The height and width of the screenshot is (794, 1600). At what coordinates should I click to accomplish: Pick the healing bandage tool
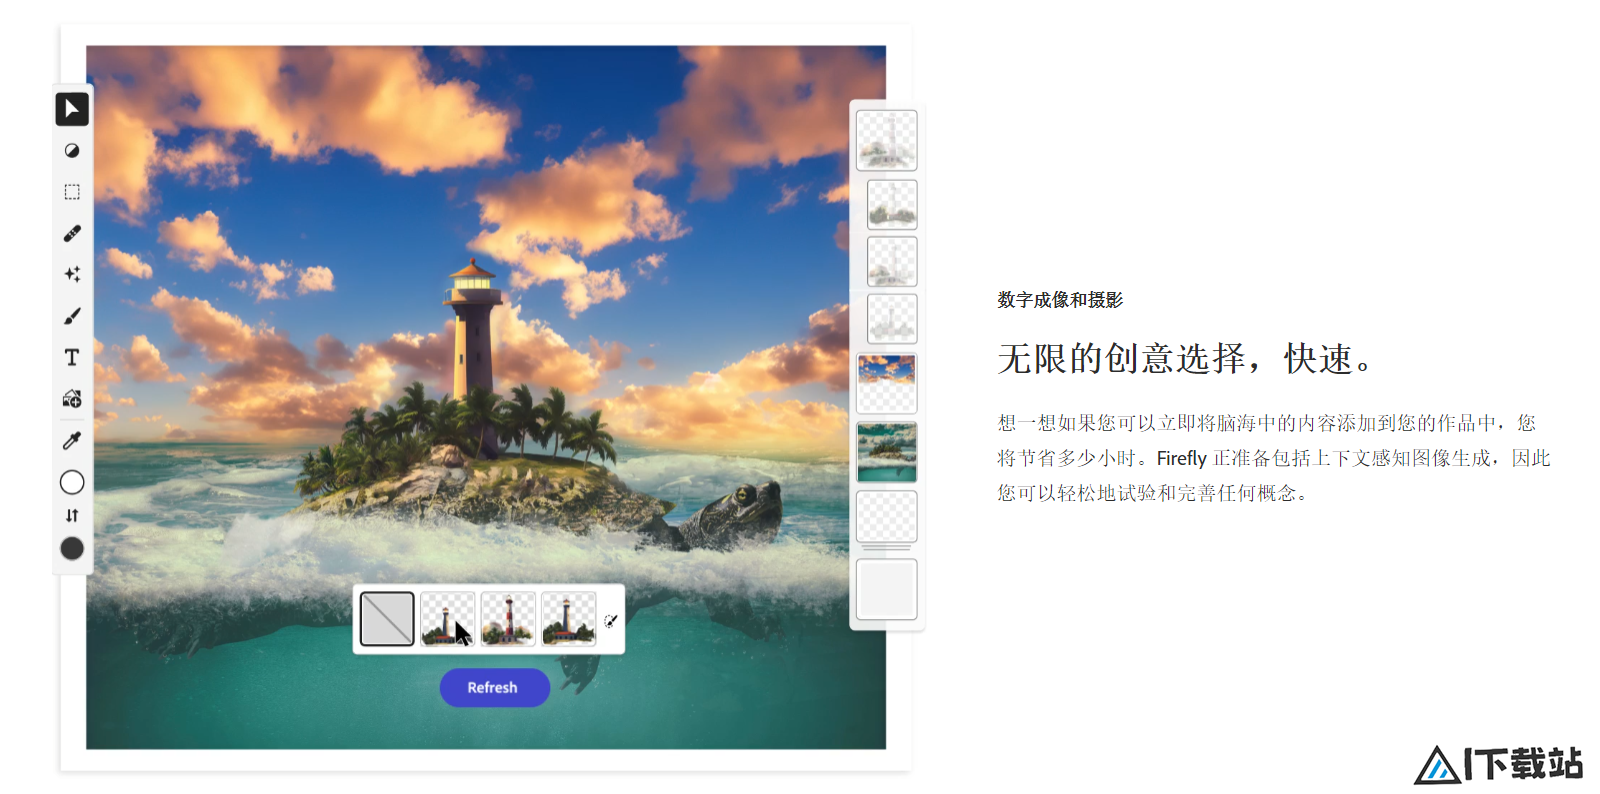[72, 233]
